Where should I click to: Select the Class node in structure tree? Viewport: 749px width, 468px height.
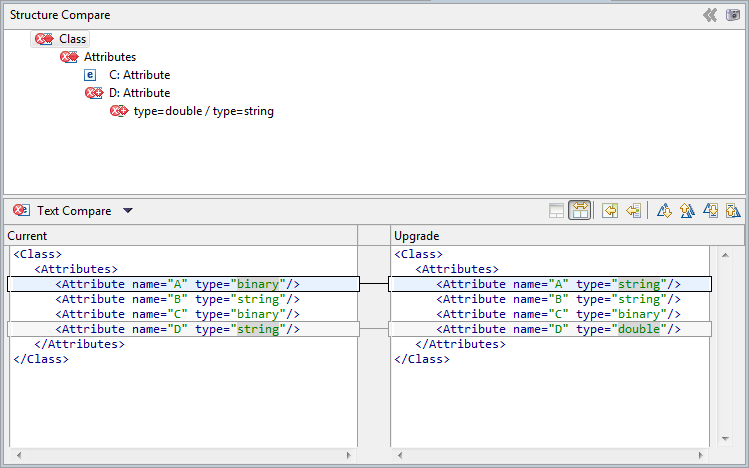point(72,39)
